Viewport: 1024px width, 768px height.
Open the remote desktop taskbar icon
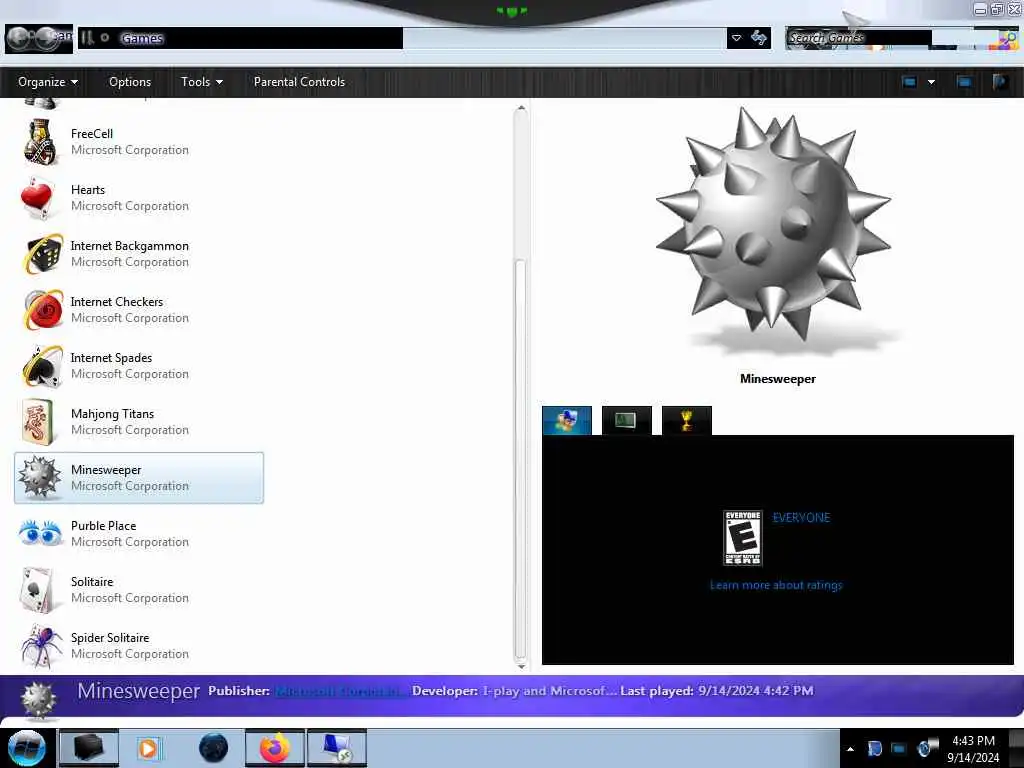pyautogui.click(x=337, y=748)
